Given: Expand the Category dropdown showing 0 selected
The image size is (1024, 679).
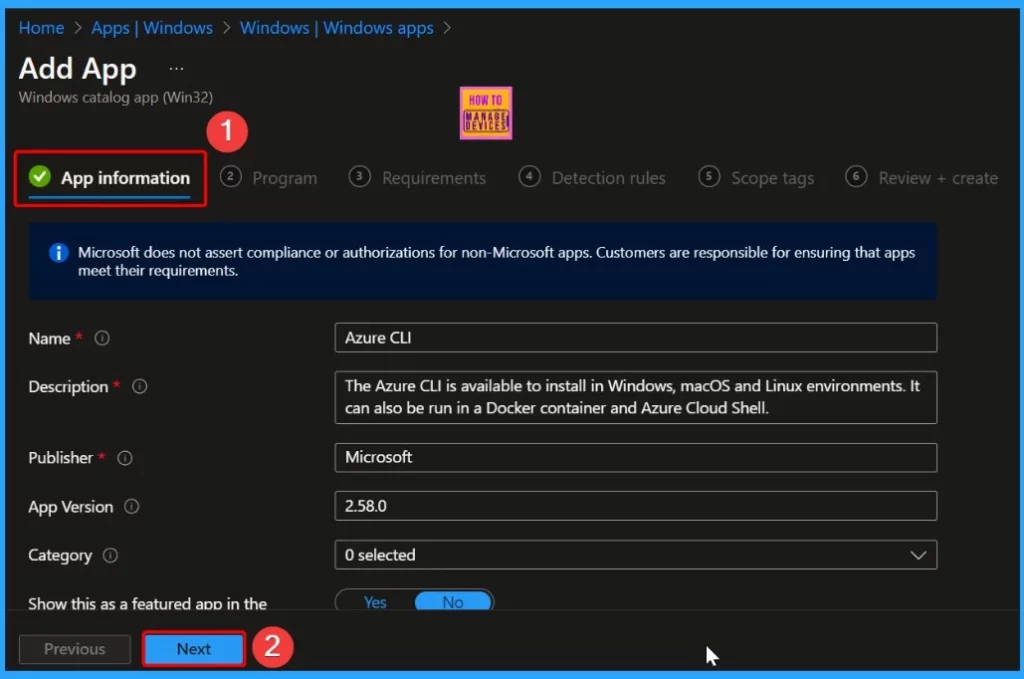Looking at the screenshot, I should 635,555.
